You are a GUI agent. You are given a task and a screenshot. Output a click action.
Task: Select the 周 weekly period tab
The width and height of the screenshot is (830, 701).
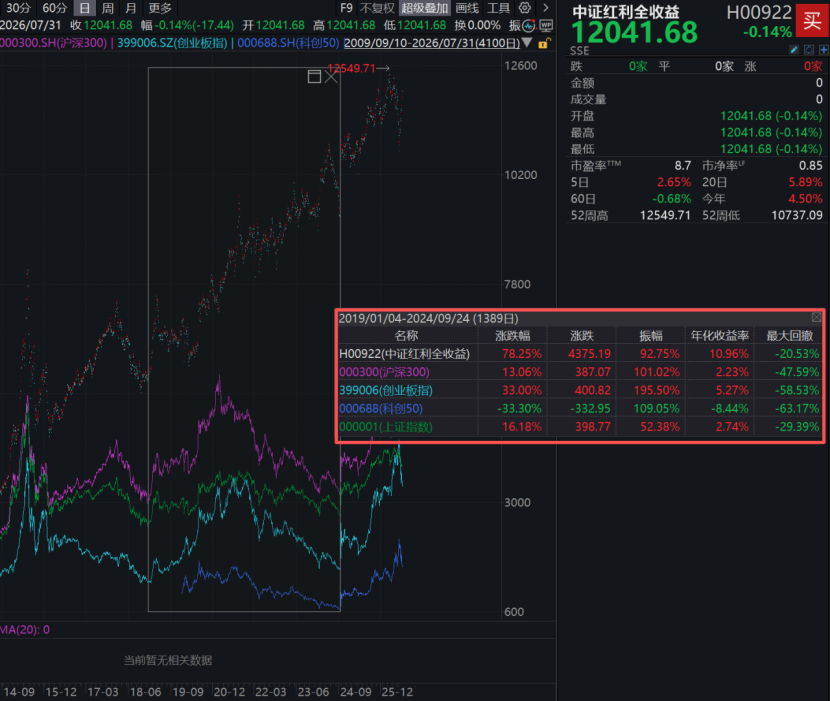[x=108, y=8]
